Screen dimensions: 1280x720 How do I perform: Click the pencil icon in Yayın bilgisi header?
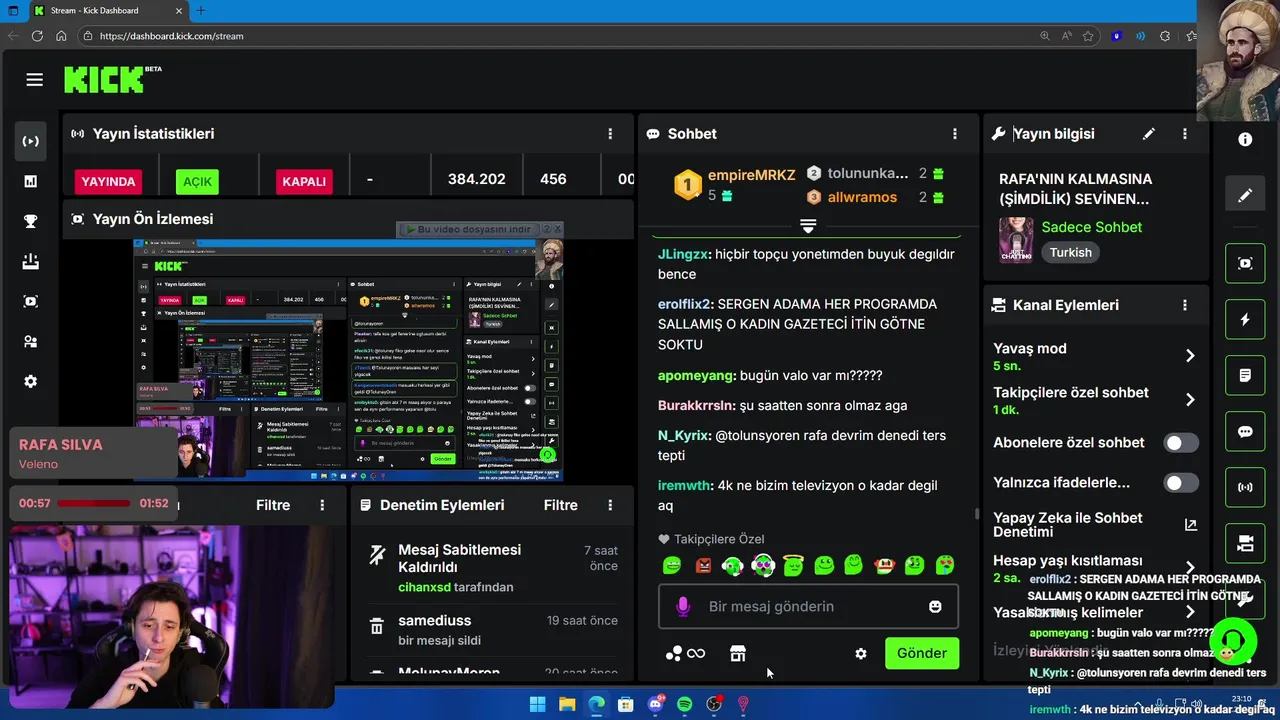pos(1149,133)
